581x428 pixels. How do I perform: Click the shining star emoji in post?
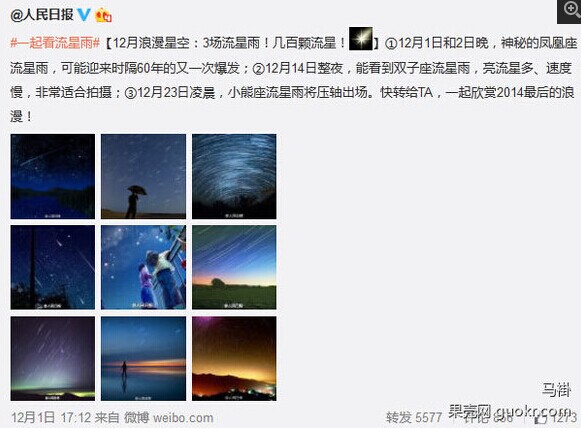click(361, 39)
